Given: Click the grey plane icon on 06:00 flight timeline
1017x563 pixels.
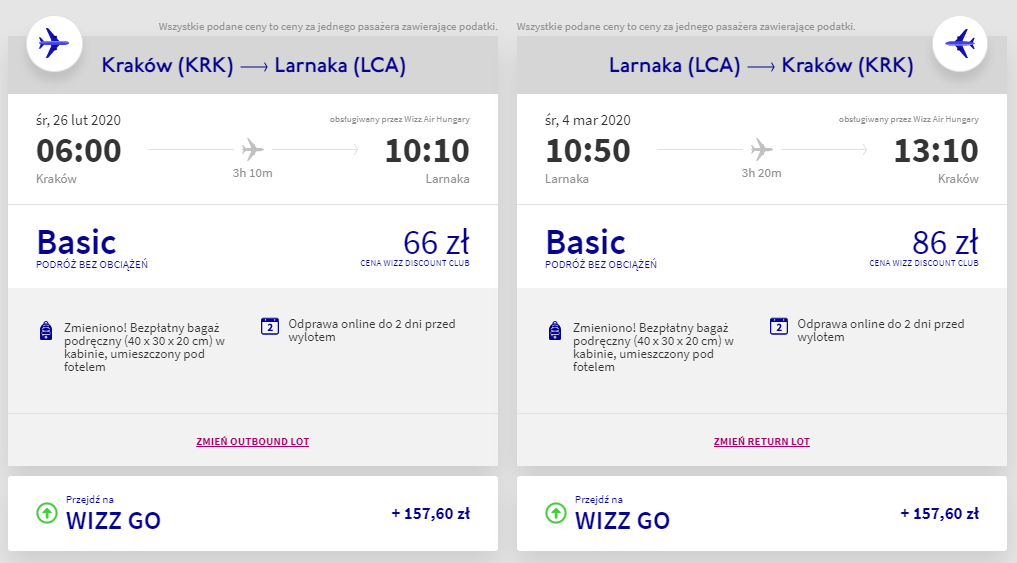Looking at the screenshot, I should [253, 150].
